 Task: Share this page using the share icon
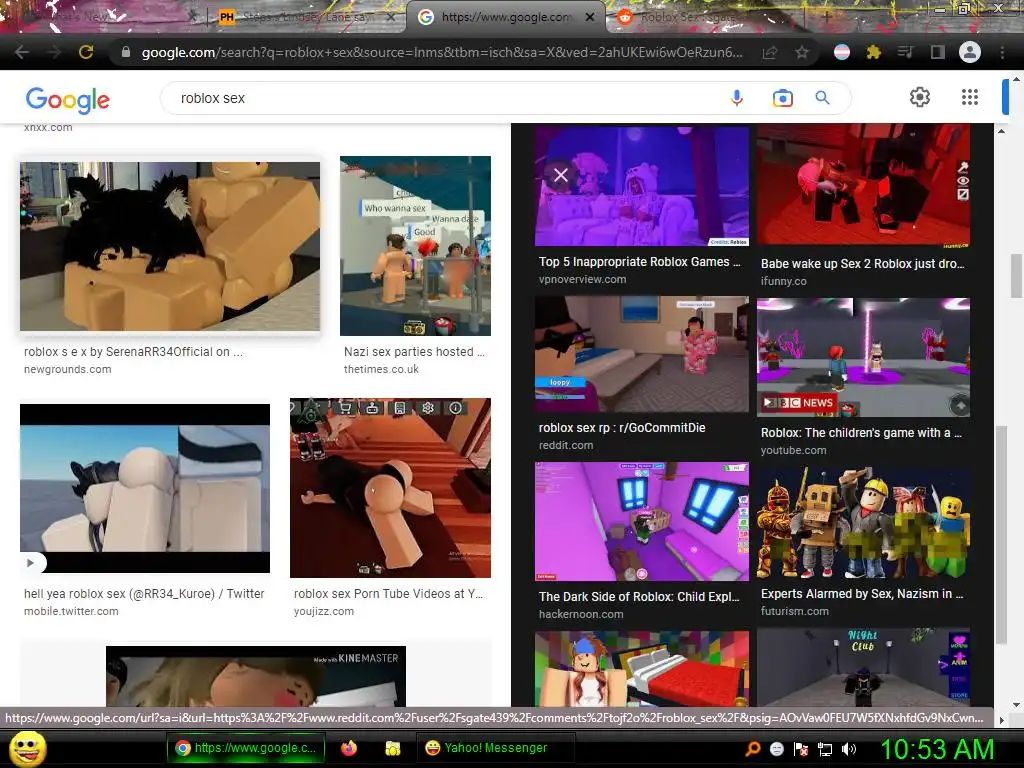click(x=770, y=52)
